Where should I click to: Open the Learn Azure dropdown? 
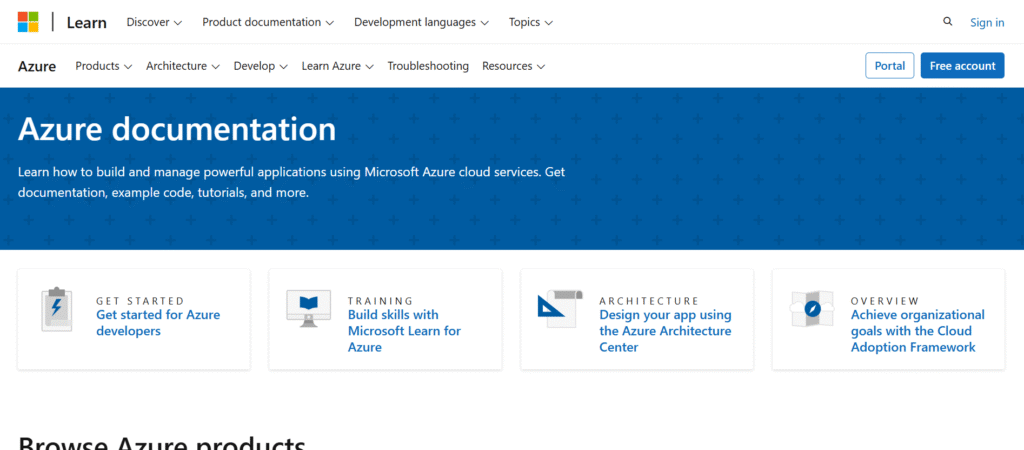pyautogui.click(x=337, y=66)
